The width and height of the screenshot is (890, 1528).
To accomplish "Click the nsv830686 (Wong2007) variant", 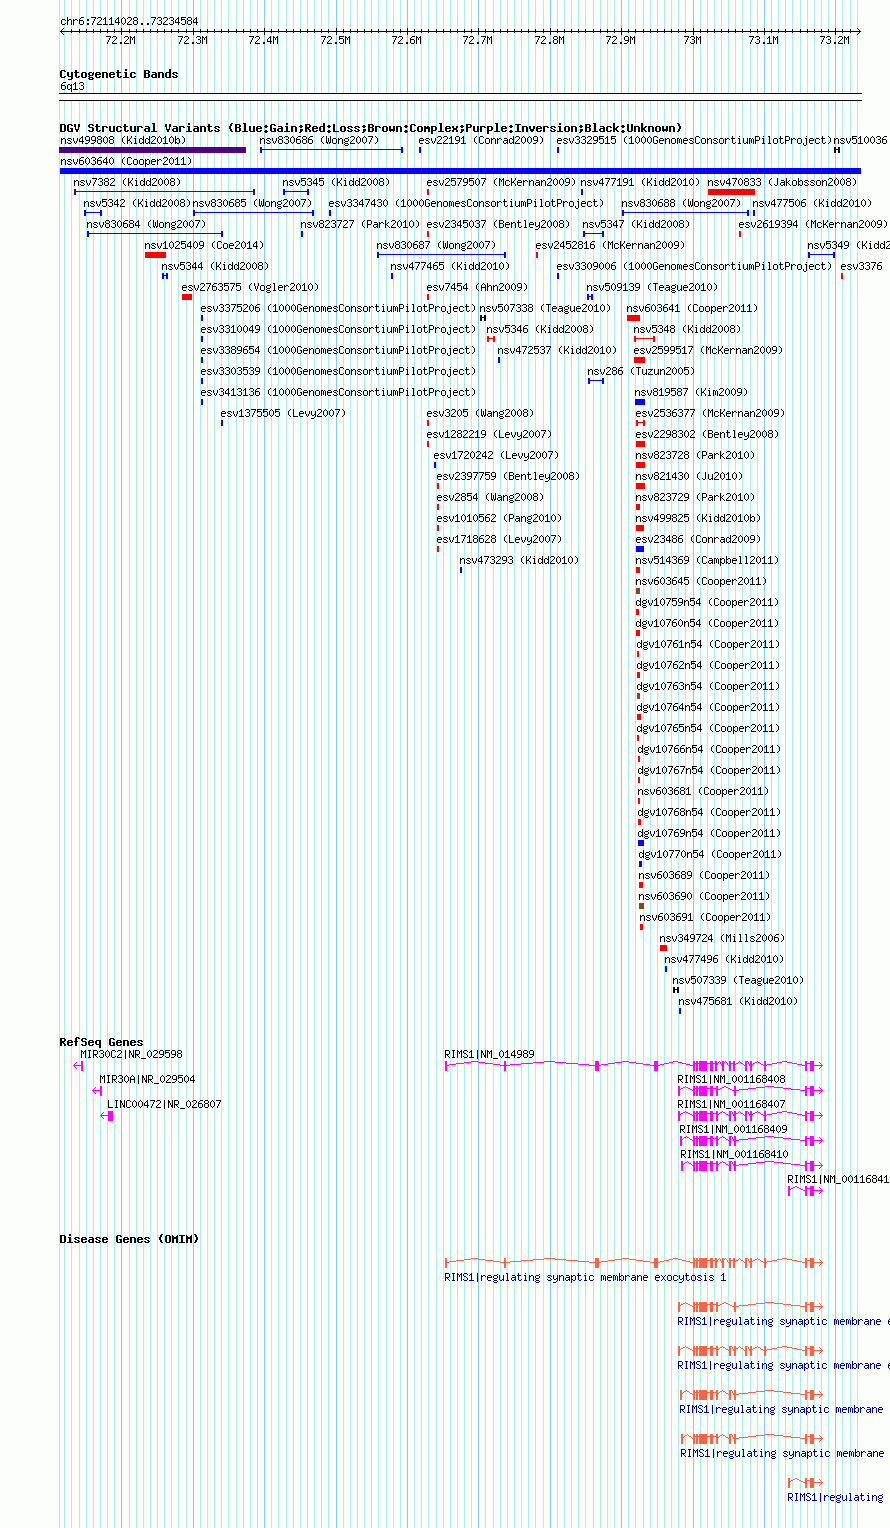I will tap(320, 140).
